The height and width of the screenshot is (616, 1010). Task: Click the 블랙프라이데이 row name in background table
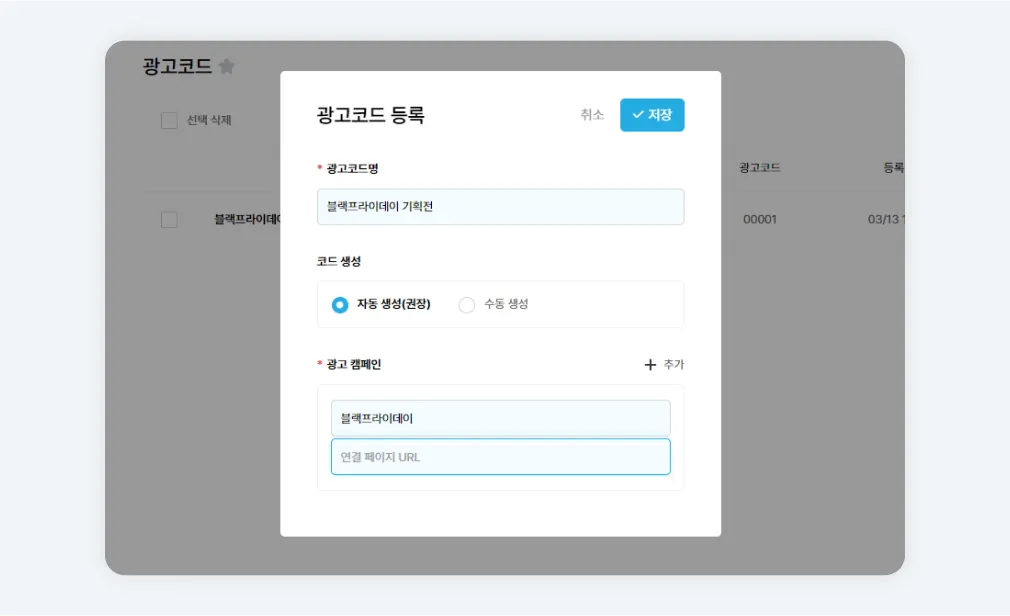[247, 220]
